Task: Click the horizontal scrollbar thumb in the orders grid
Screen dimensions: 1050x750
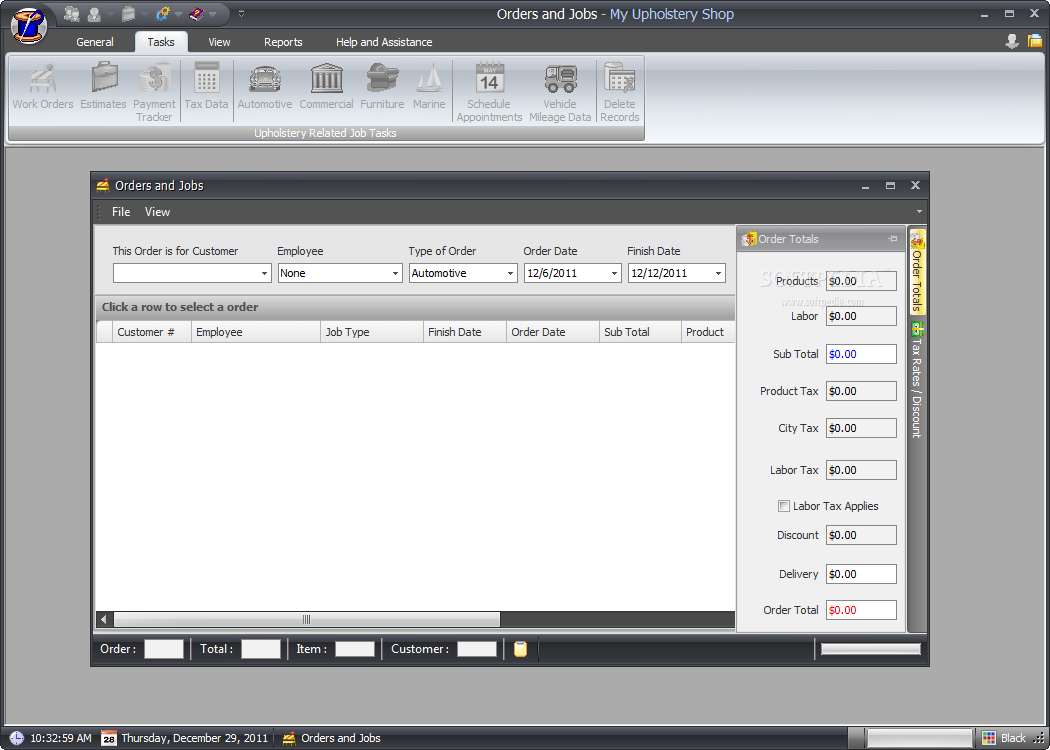Action: pos(307,619)
